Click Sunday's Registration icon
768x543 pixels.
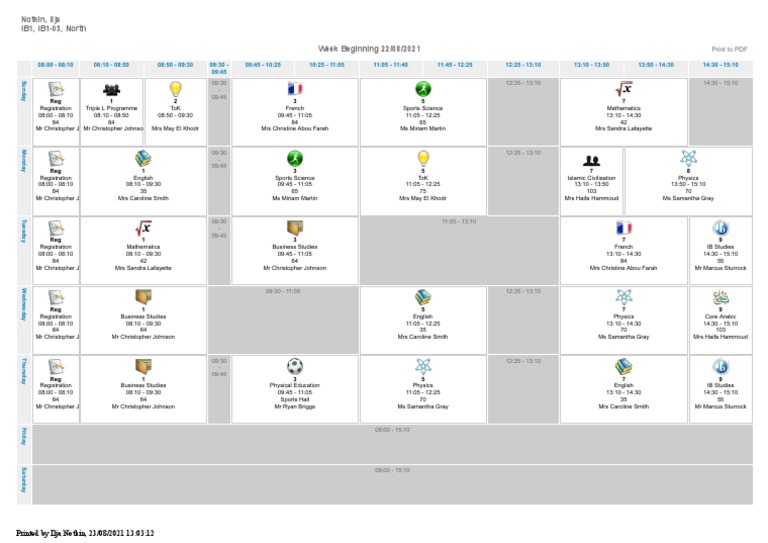tap(56, 89)
